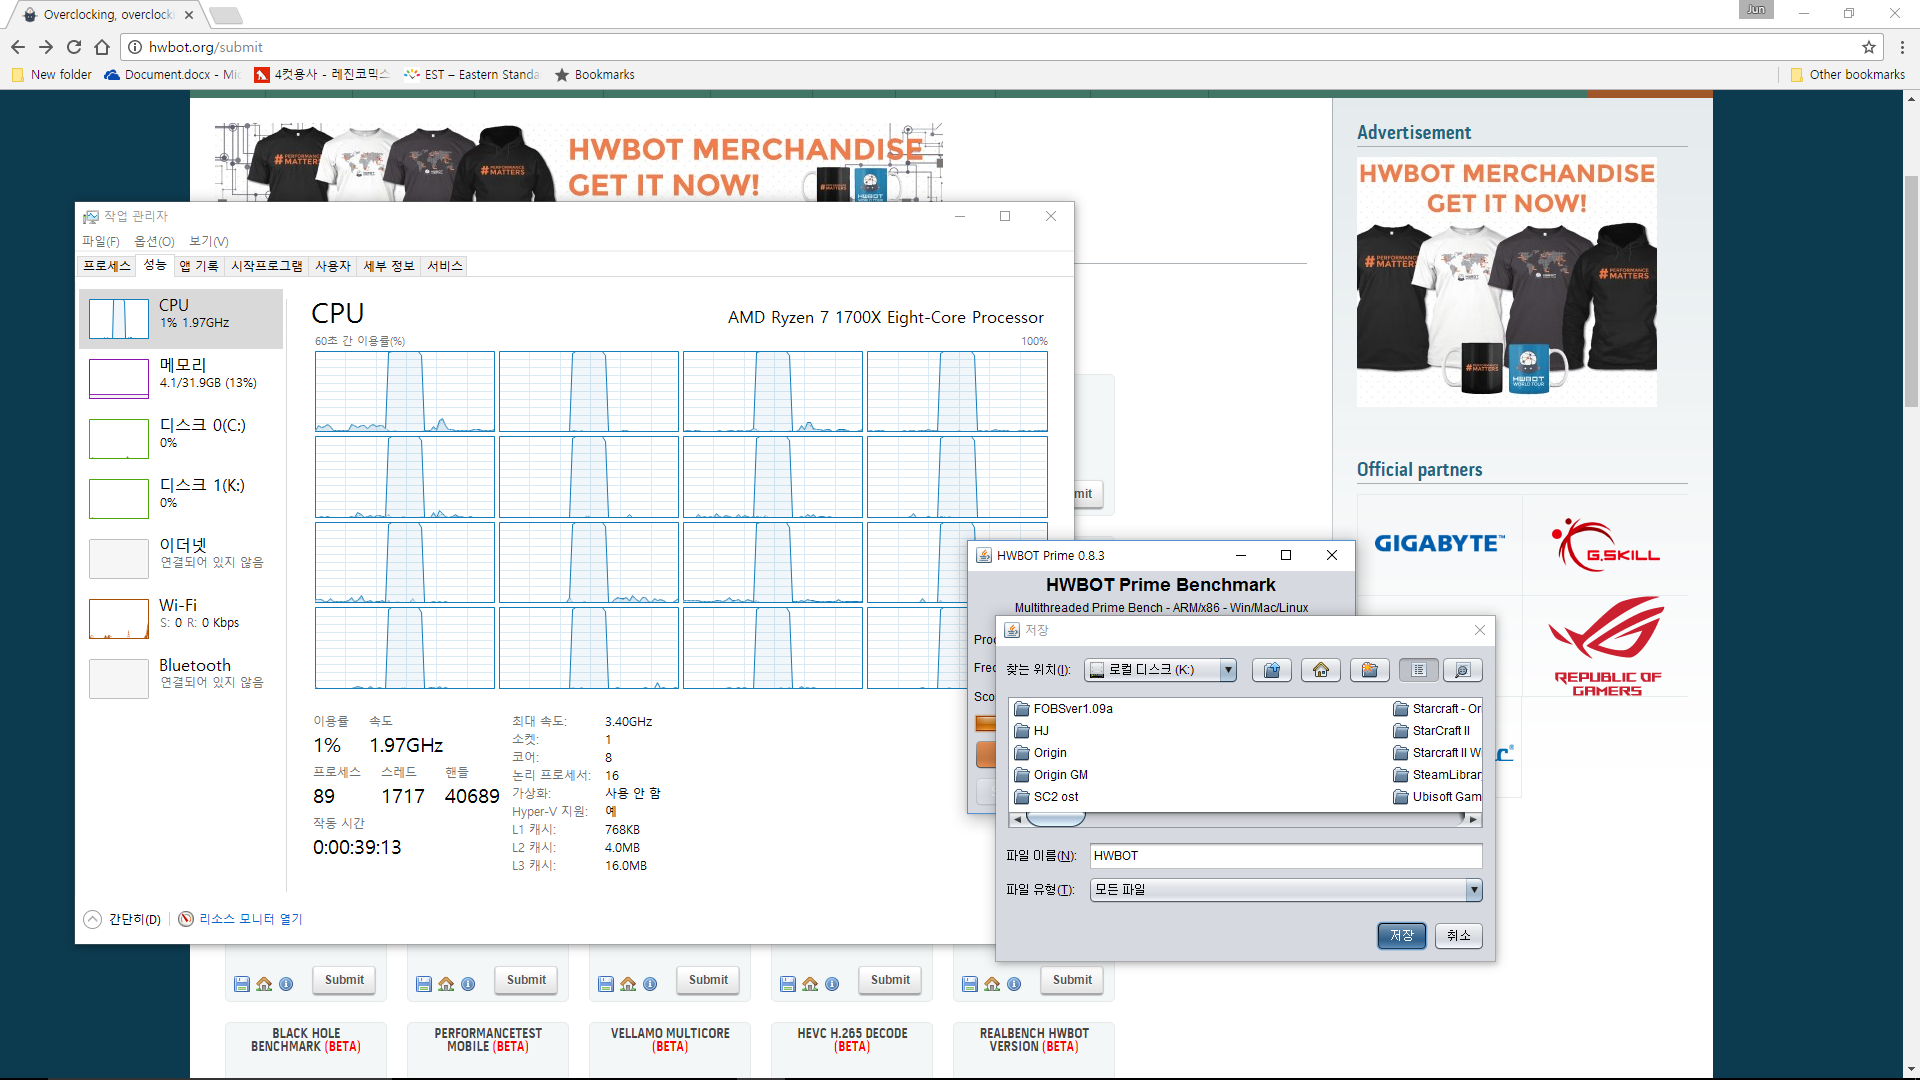Click Submit above Black Hole Benchmark card
This screenshot has width=1920, height=1080.
(x=344, y=981)
